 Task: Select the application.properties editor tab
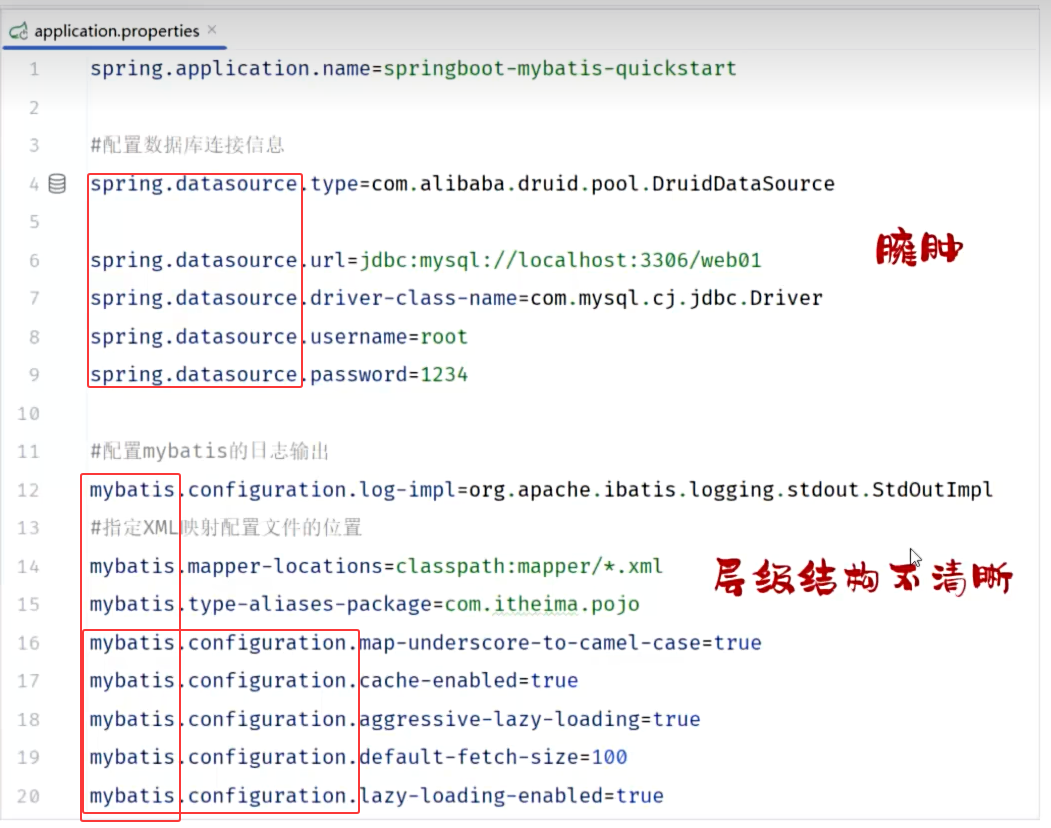coord(116,31)
